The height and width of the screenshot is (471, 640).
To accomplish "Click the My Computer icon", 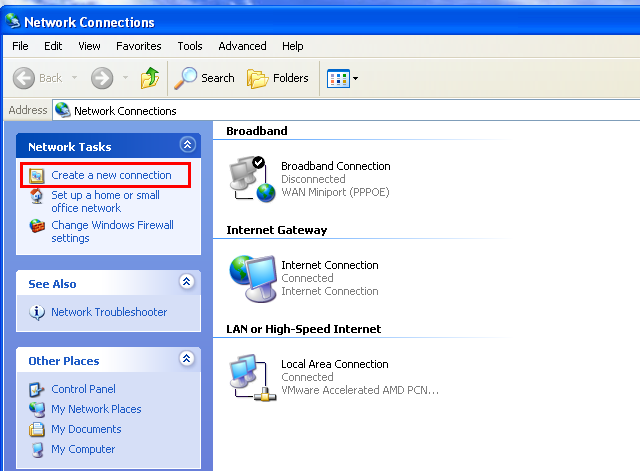I will click(x=38, y=450).
